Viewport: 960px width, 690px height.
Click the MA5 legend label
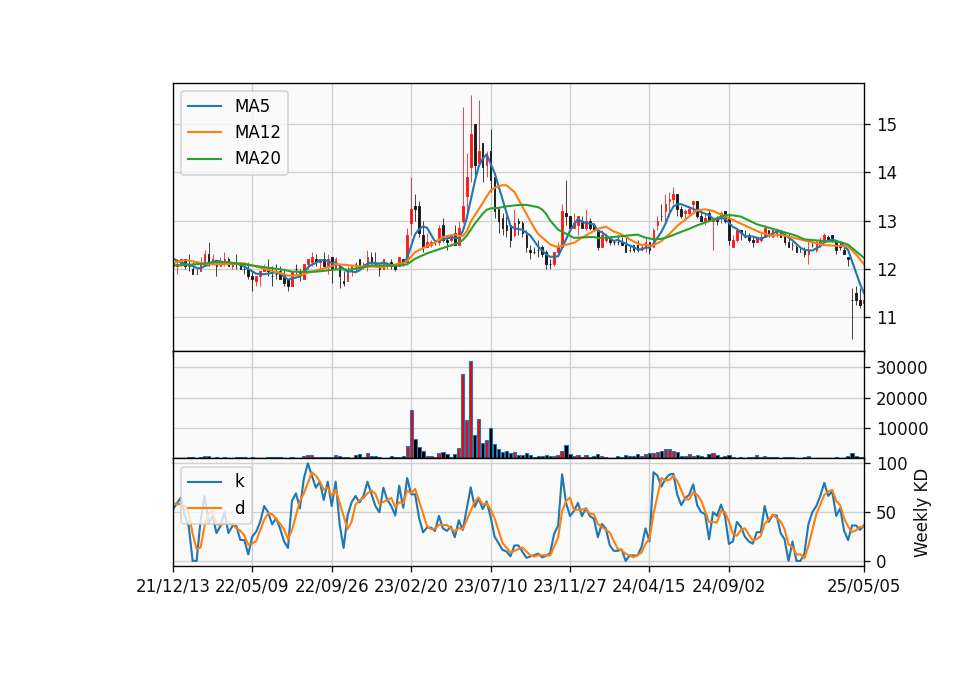(x=252, y=106)
